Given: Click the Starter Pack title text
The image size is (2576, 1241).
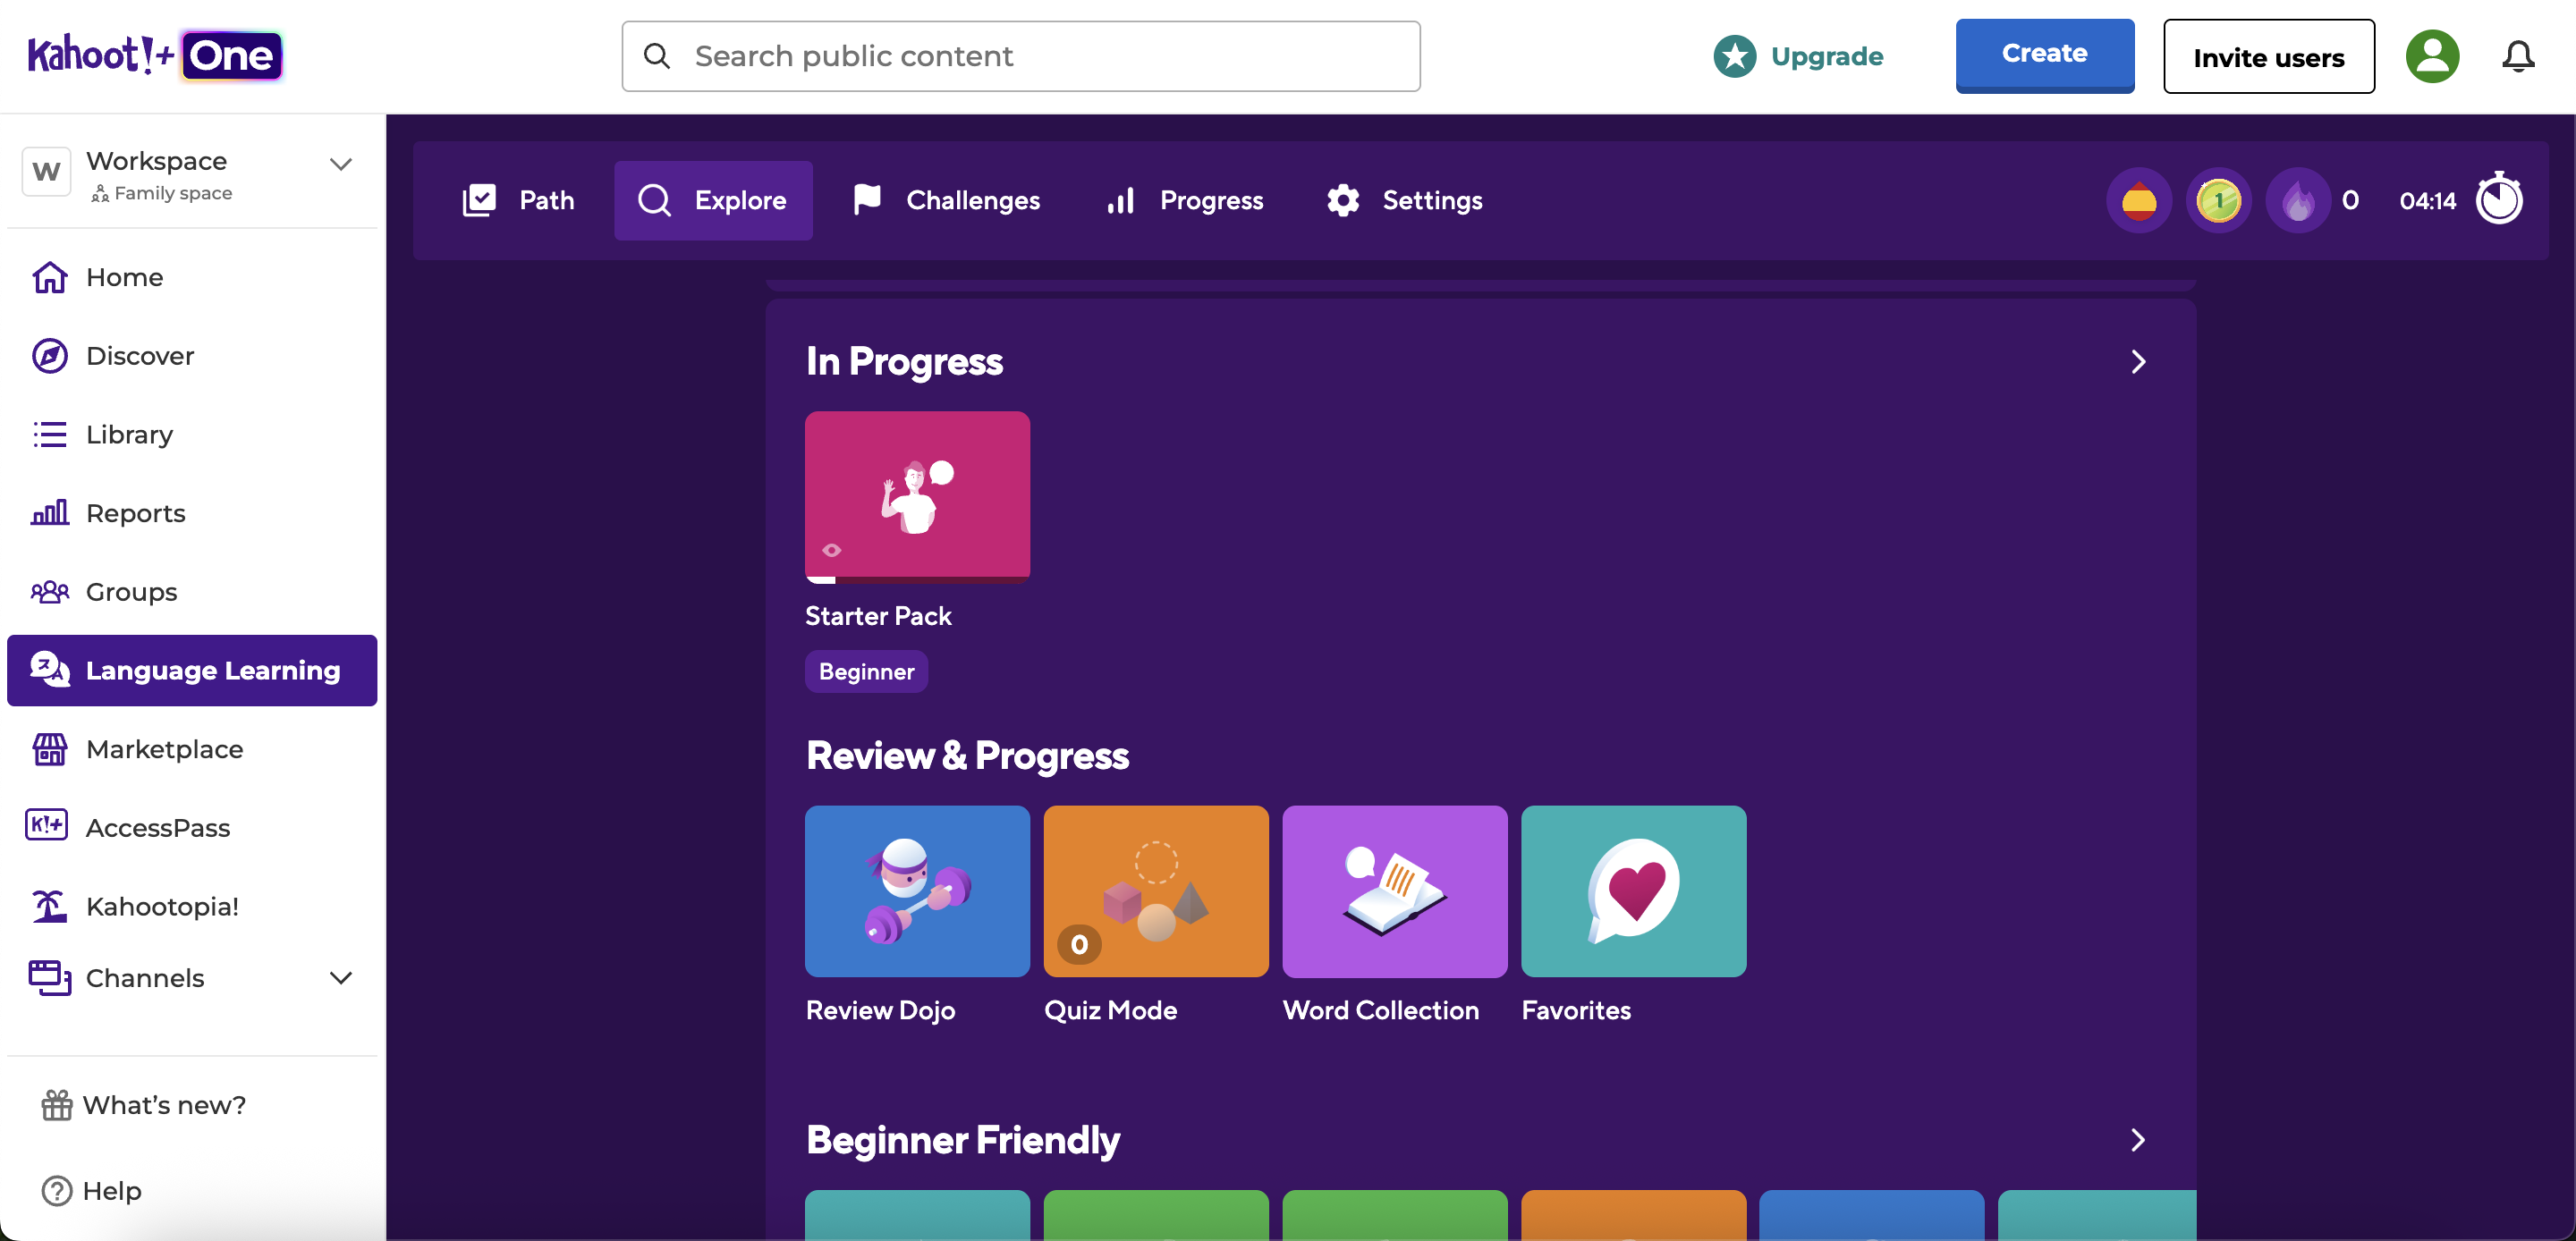Looking at the screenshot, I should (878, 616).
